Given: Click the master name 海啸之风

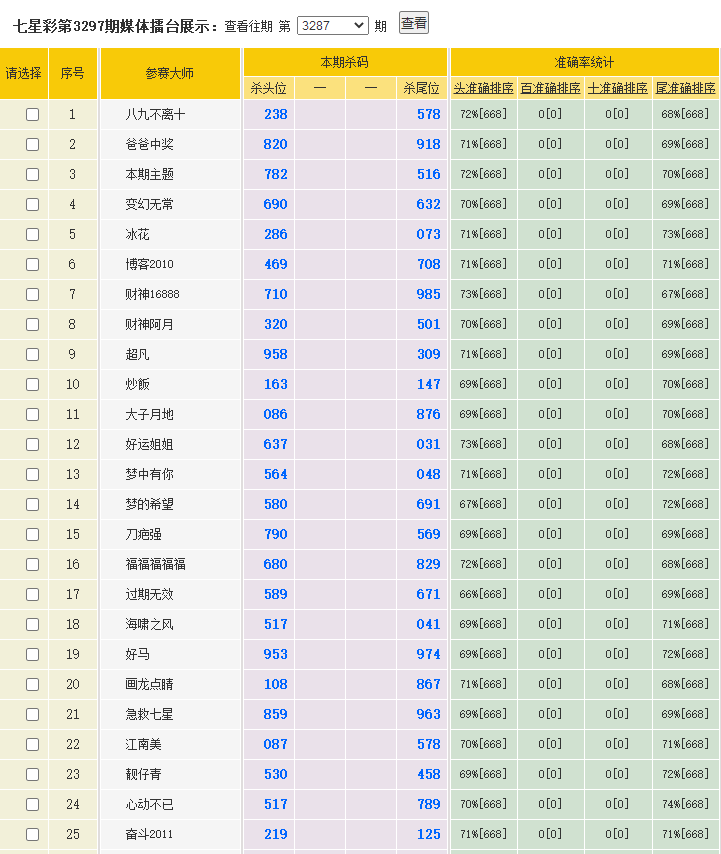Looking at the screenshot, I should point(150,625).
